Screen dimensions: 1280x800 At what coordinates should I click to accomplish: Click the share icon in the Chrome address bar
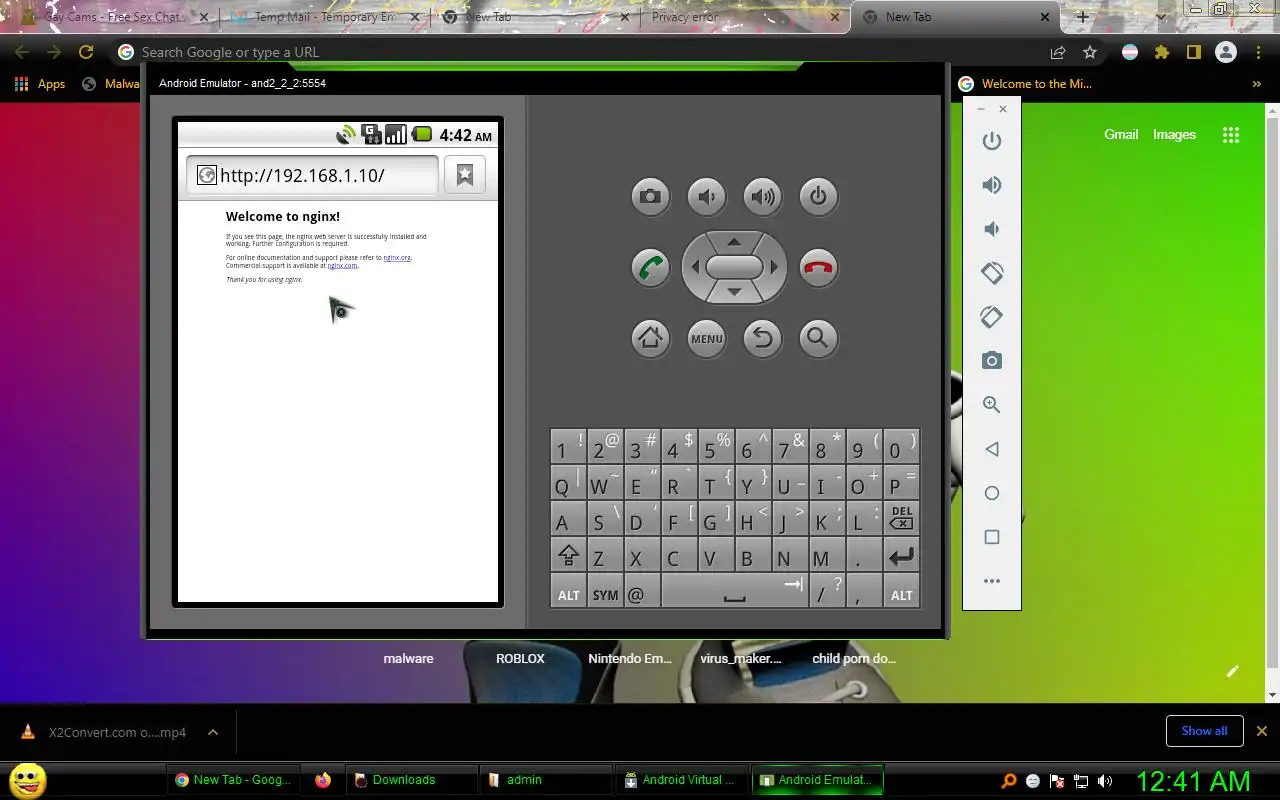pos(1058,52)
